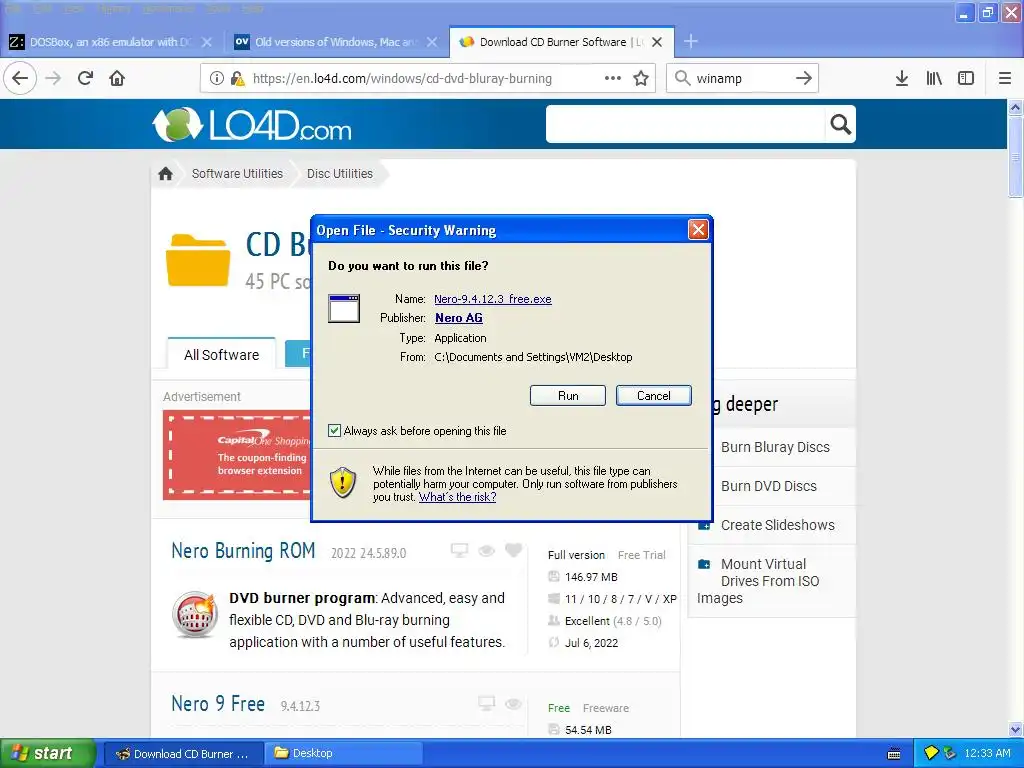Click the Capital One Shopping advertisement
The height and width of the screenshot is (768, 1024).
click(237, 455)
